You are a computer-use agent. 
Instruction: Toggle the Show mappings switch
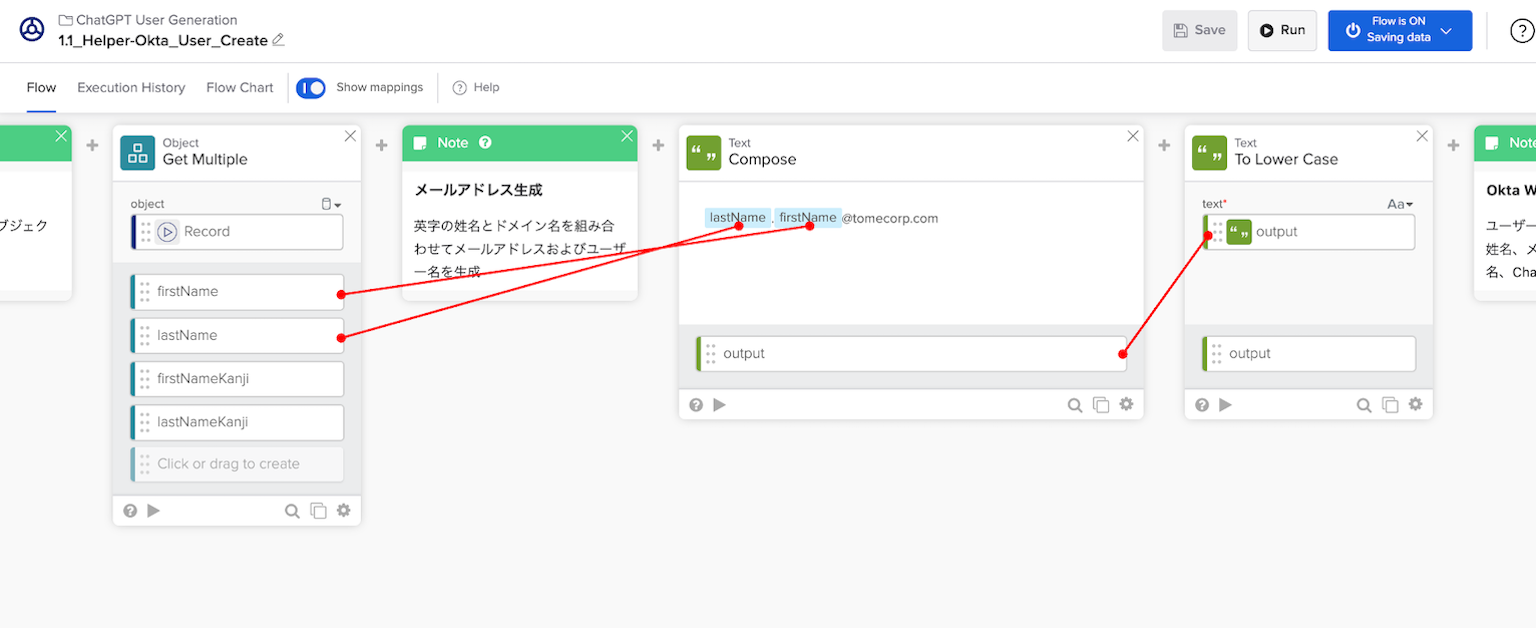[311, 88]
